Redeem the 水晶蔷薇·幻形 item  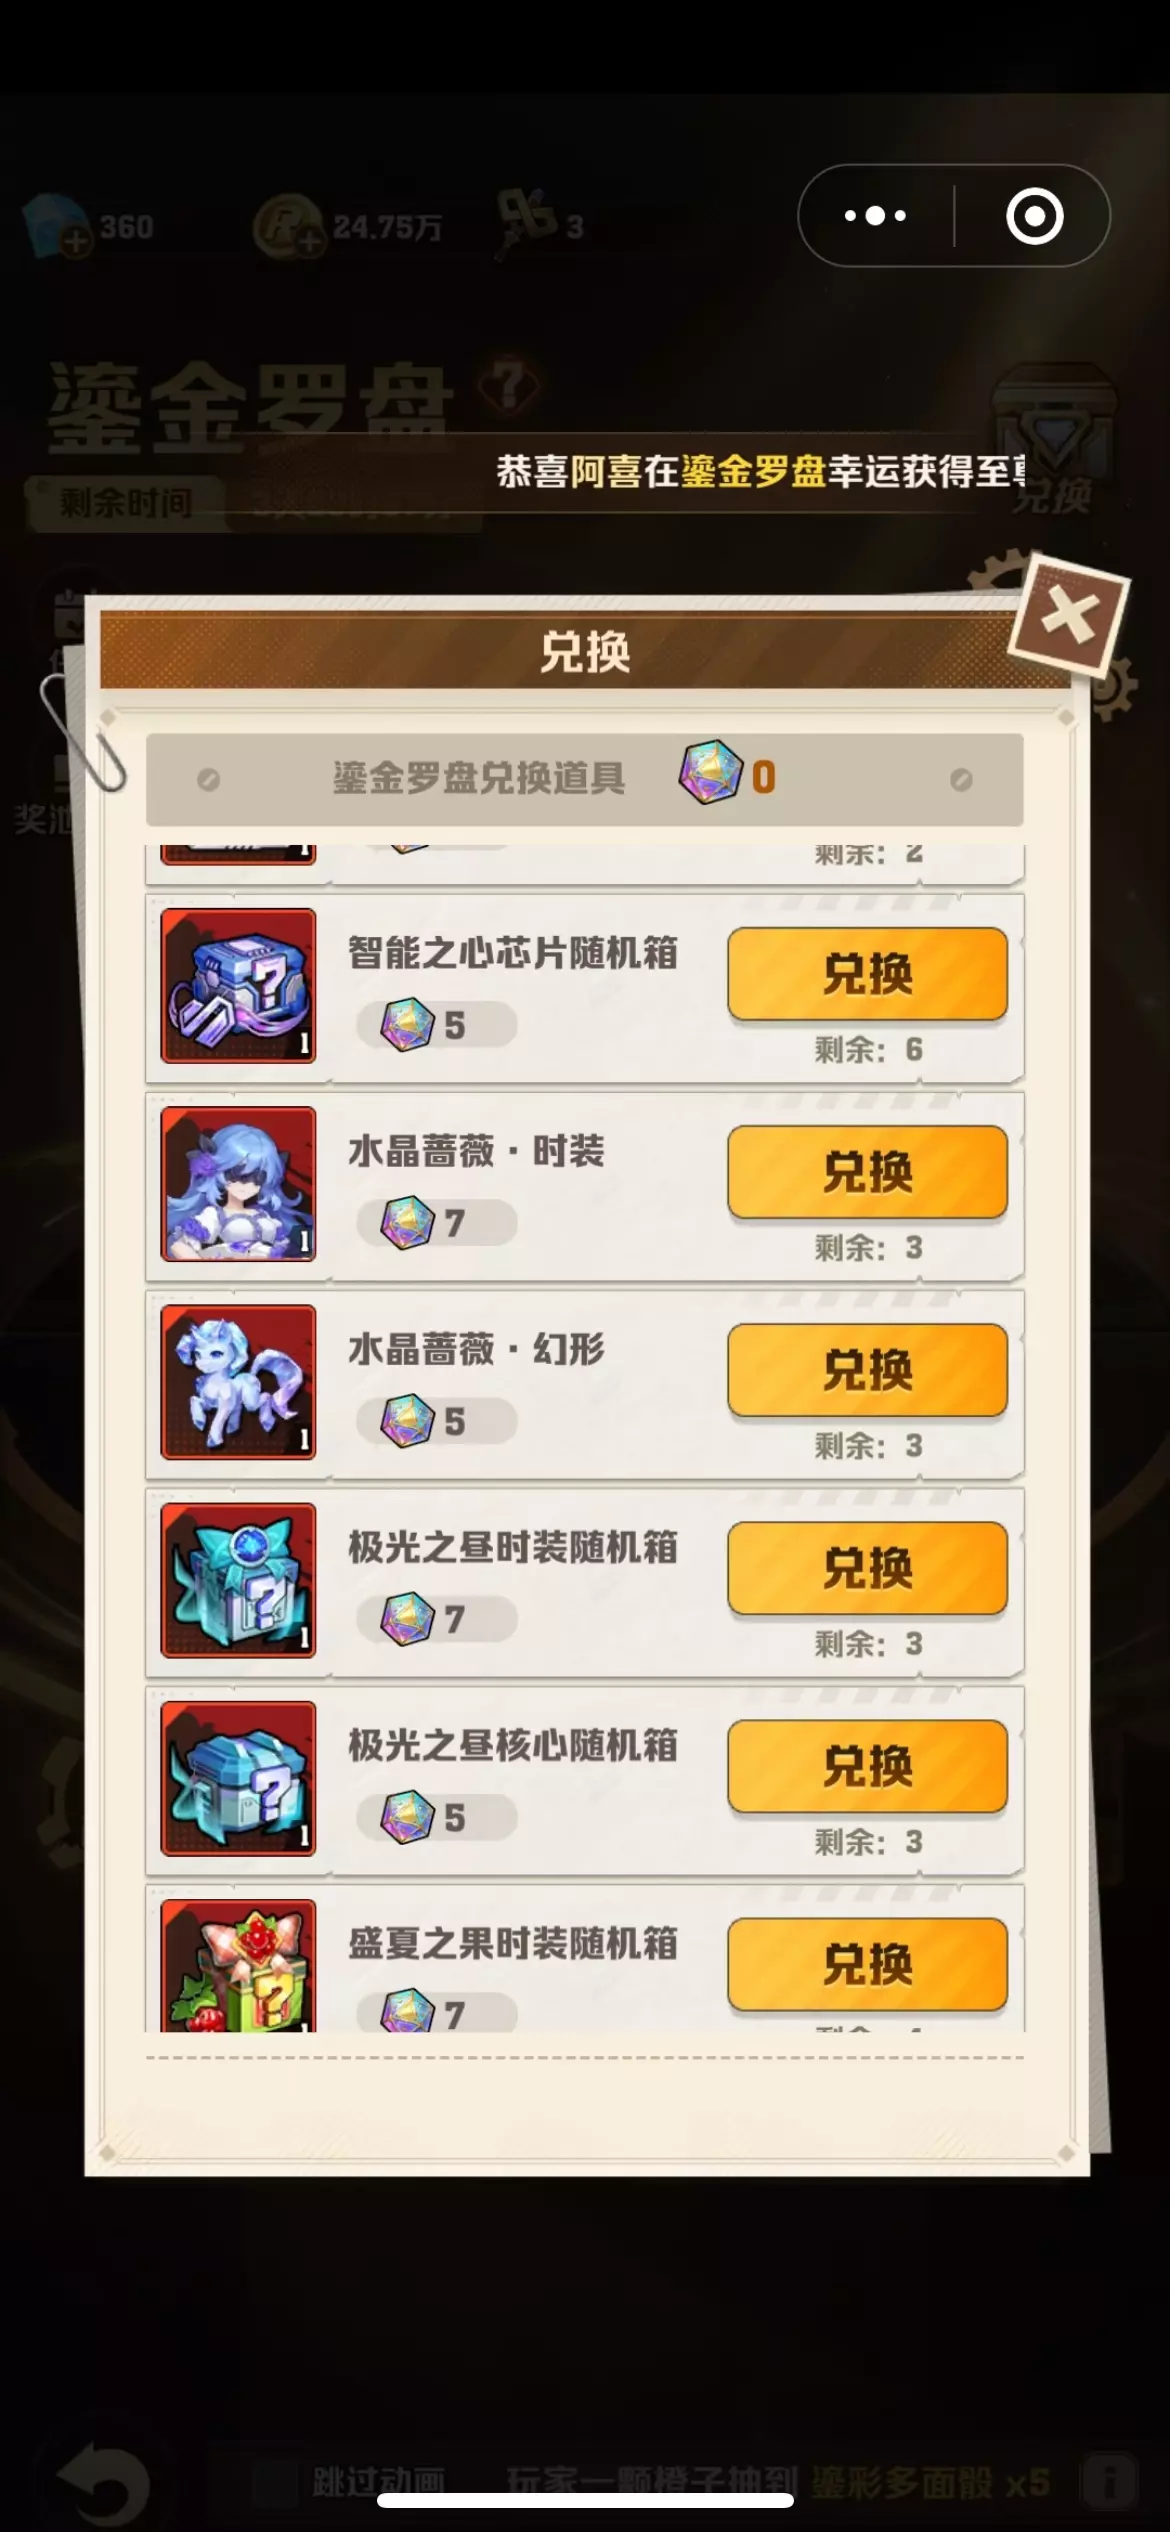click(867, 1370)
